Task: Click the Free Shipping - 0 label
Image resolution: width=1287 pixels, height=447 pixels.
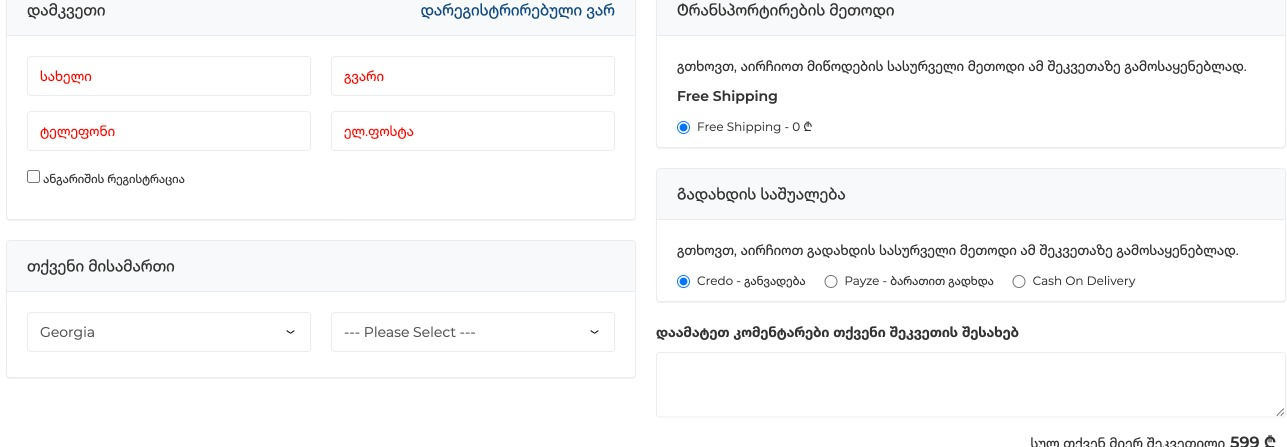Action: click(x=755, y=127)
